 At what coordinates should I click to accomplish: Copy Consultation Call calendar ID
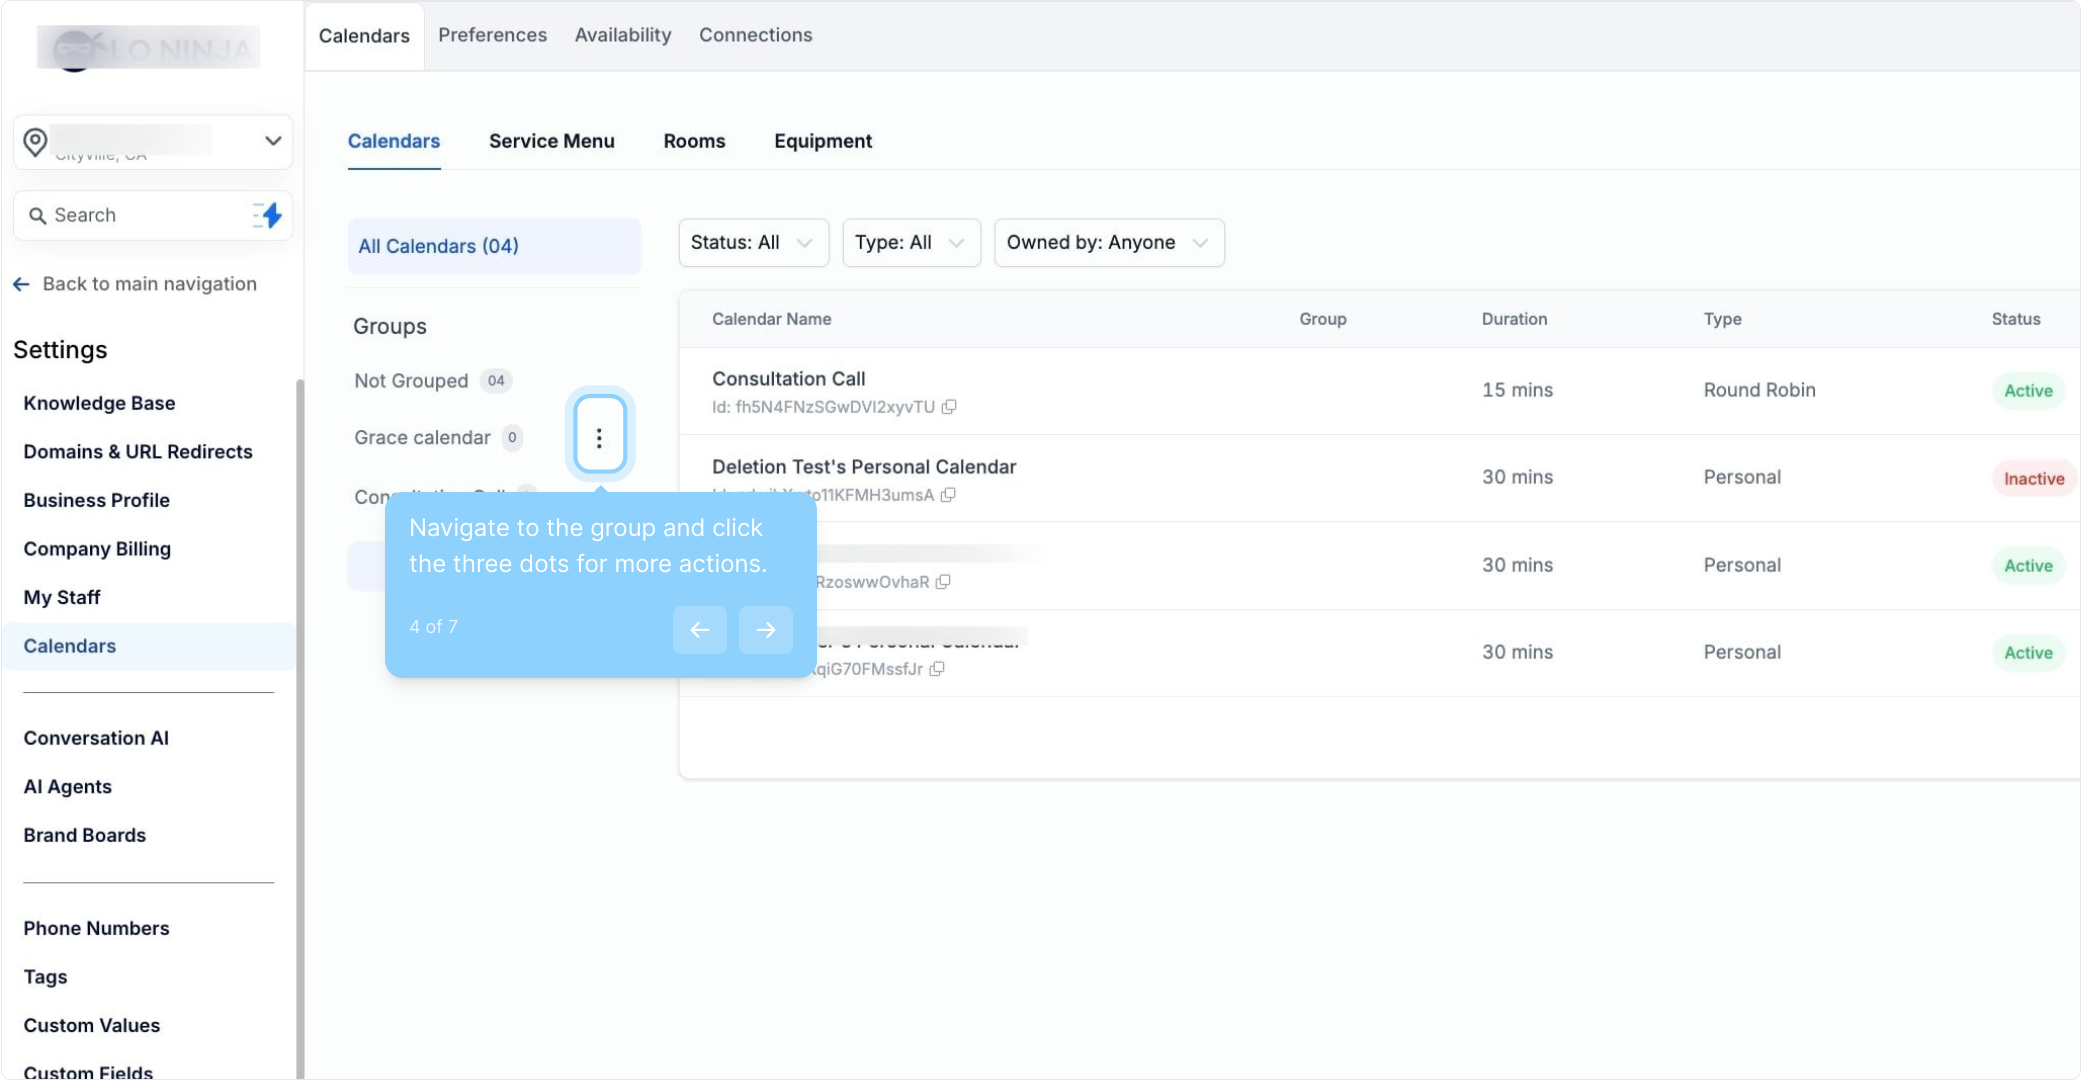click(x=949, y=407)
